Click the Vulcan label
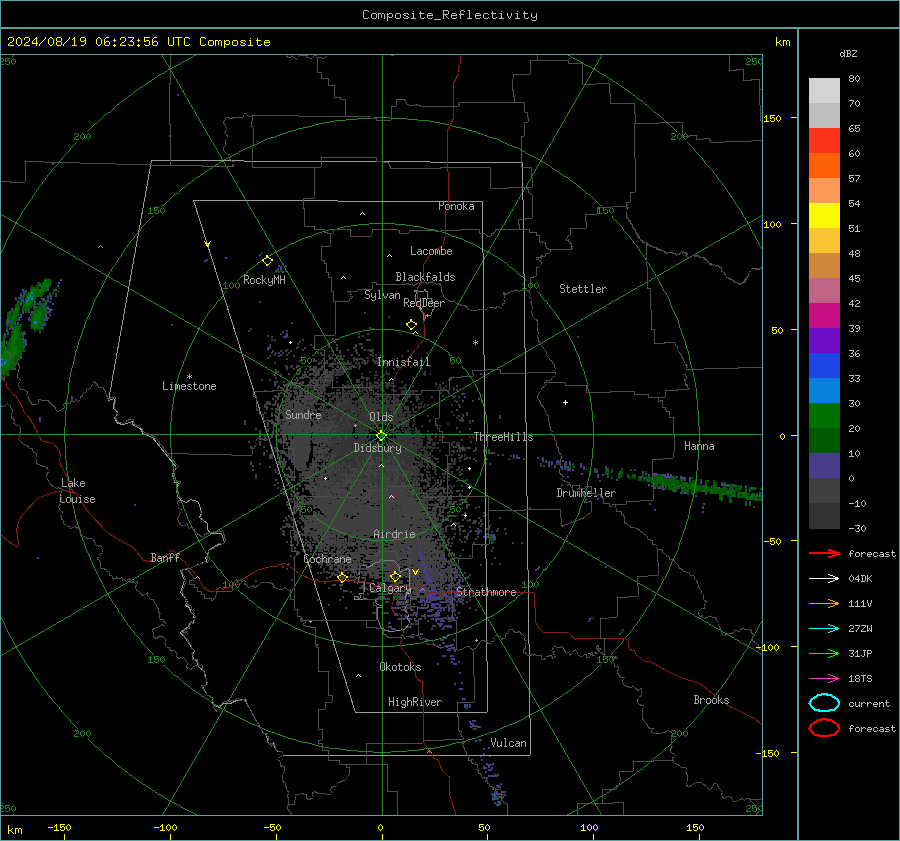 pos(508,743)
